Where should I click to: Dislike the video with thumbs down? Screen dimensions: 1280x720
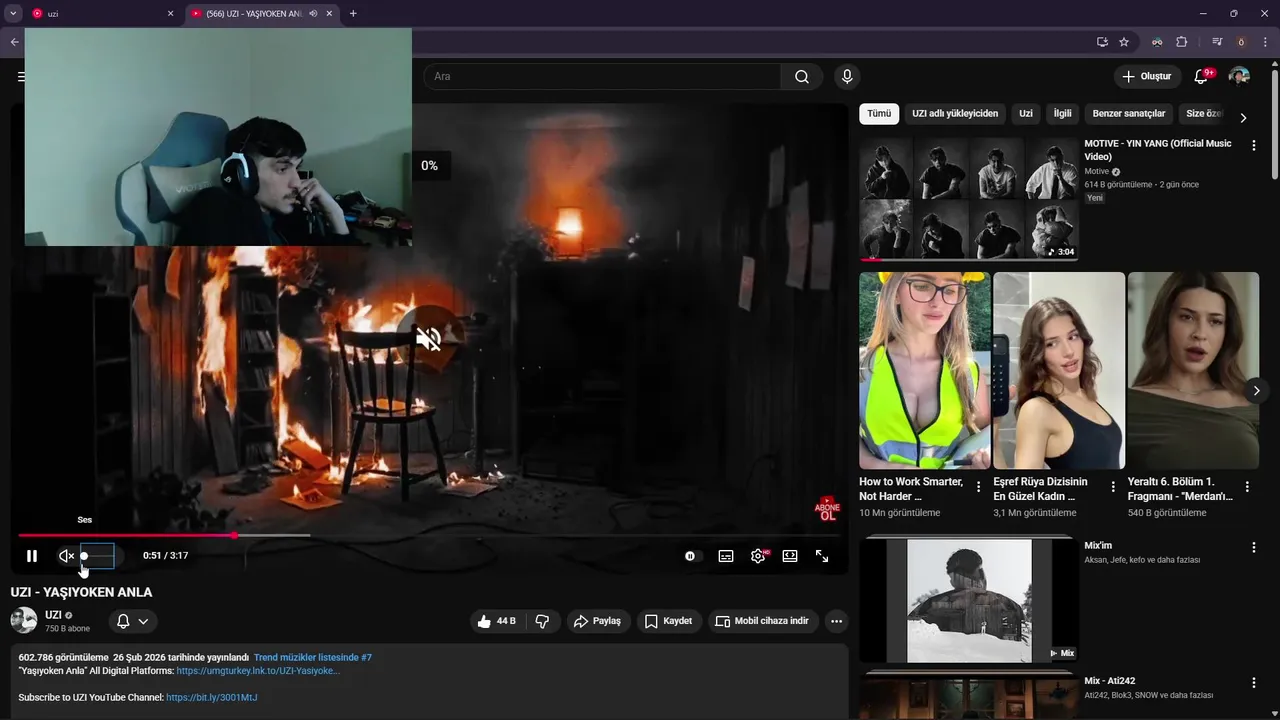pos(543,621)
